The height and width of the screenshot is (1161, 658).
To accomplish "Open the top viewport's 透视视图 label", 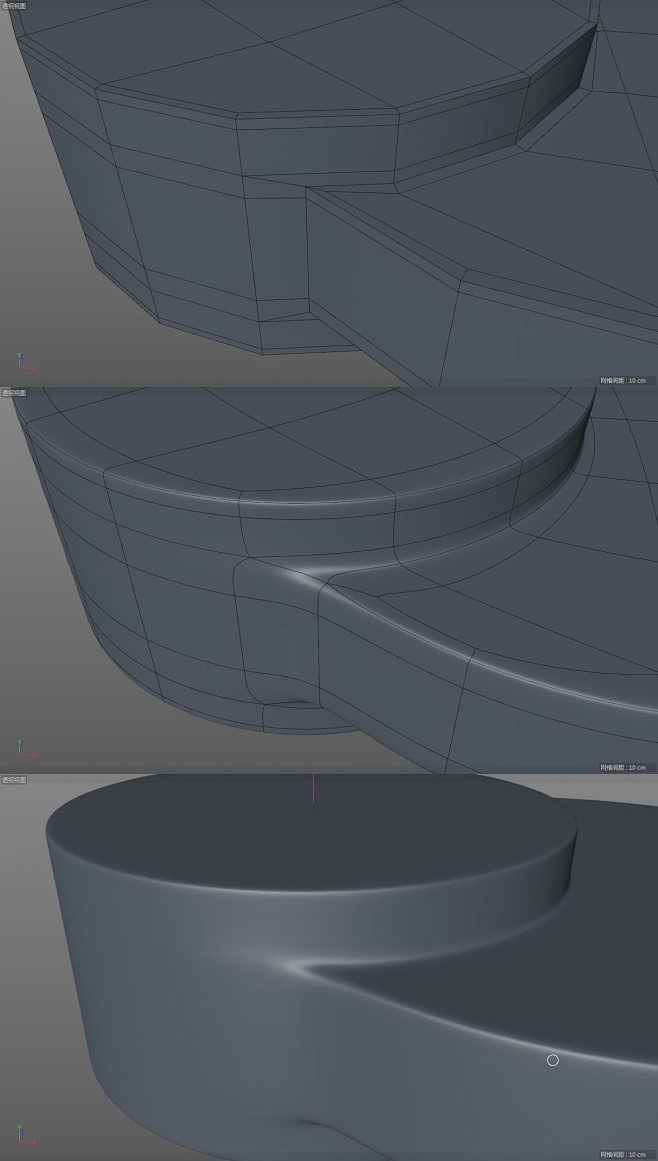I will [14, 6].
